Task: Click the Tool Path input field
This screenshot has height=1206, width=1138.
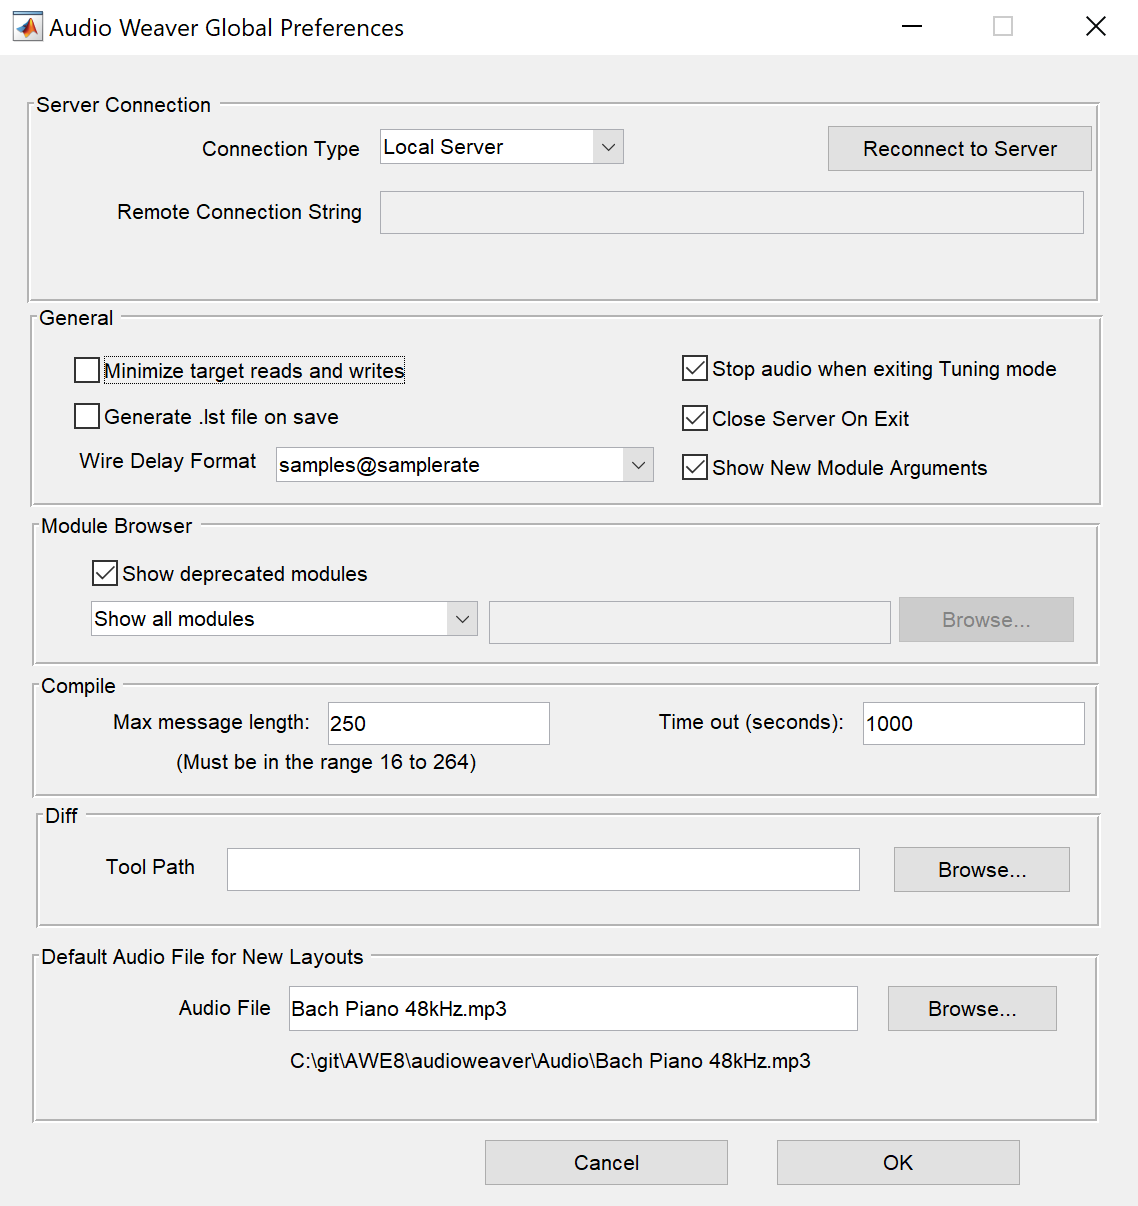Action: click(x=542, y=869)
